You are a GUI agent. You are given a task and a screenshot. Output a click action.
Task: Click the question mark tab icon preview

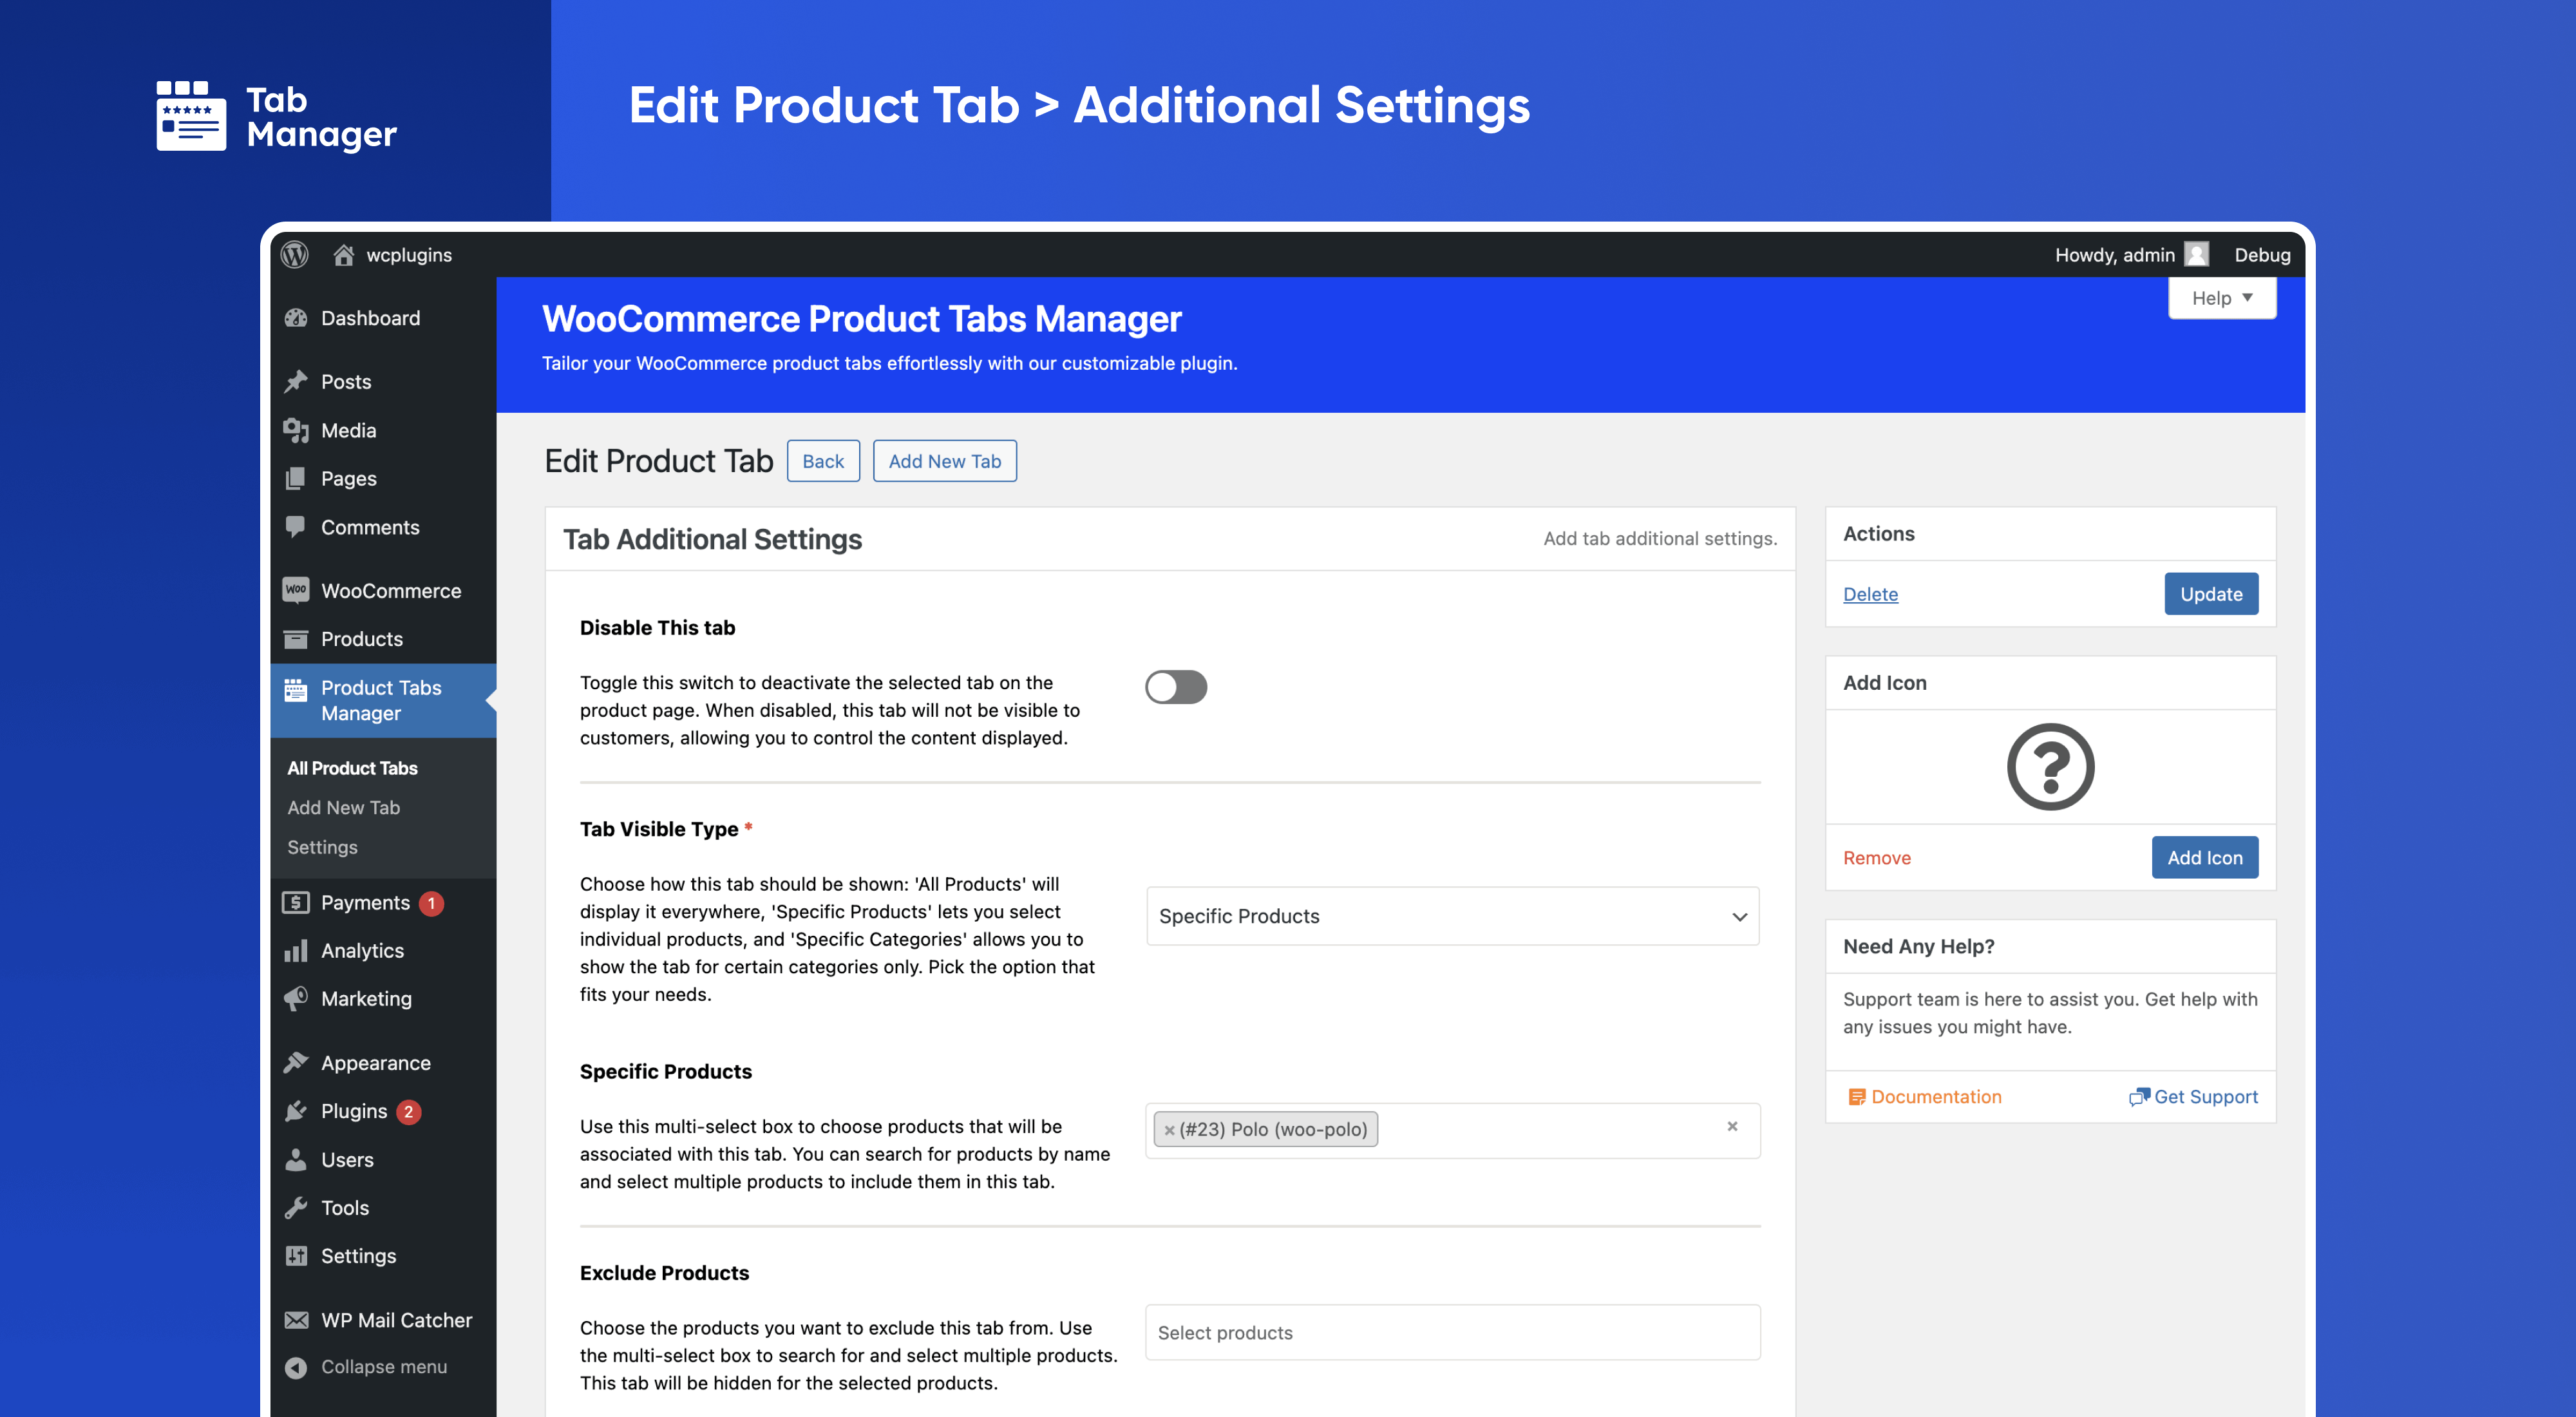coord(2050,767)
